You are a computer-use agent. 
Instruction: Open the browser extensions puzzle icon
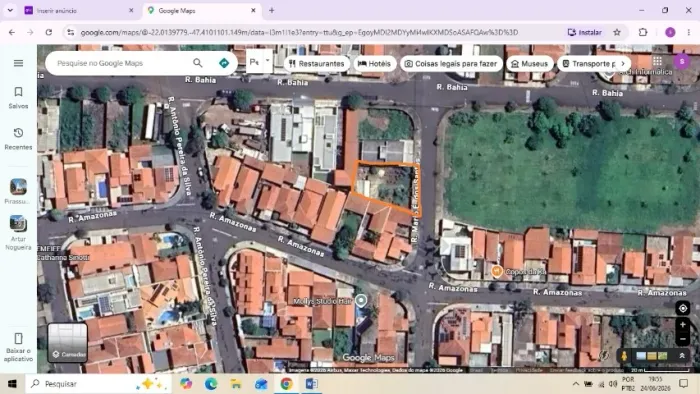click(643, 32)
